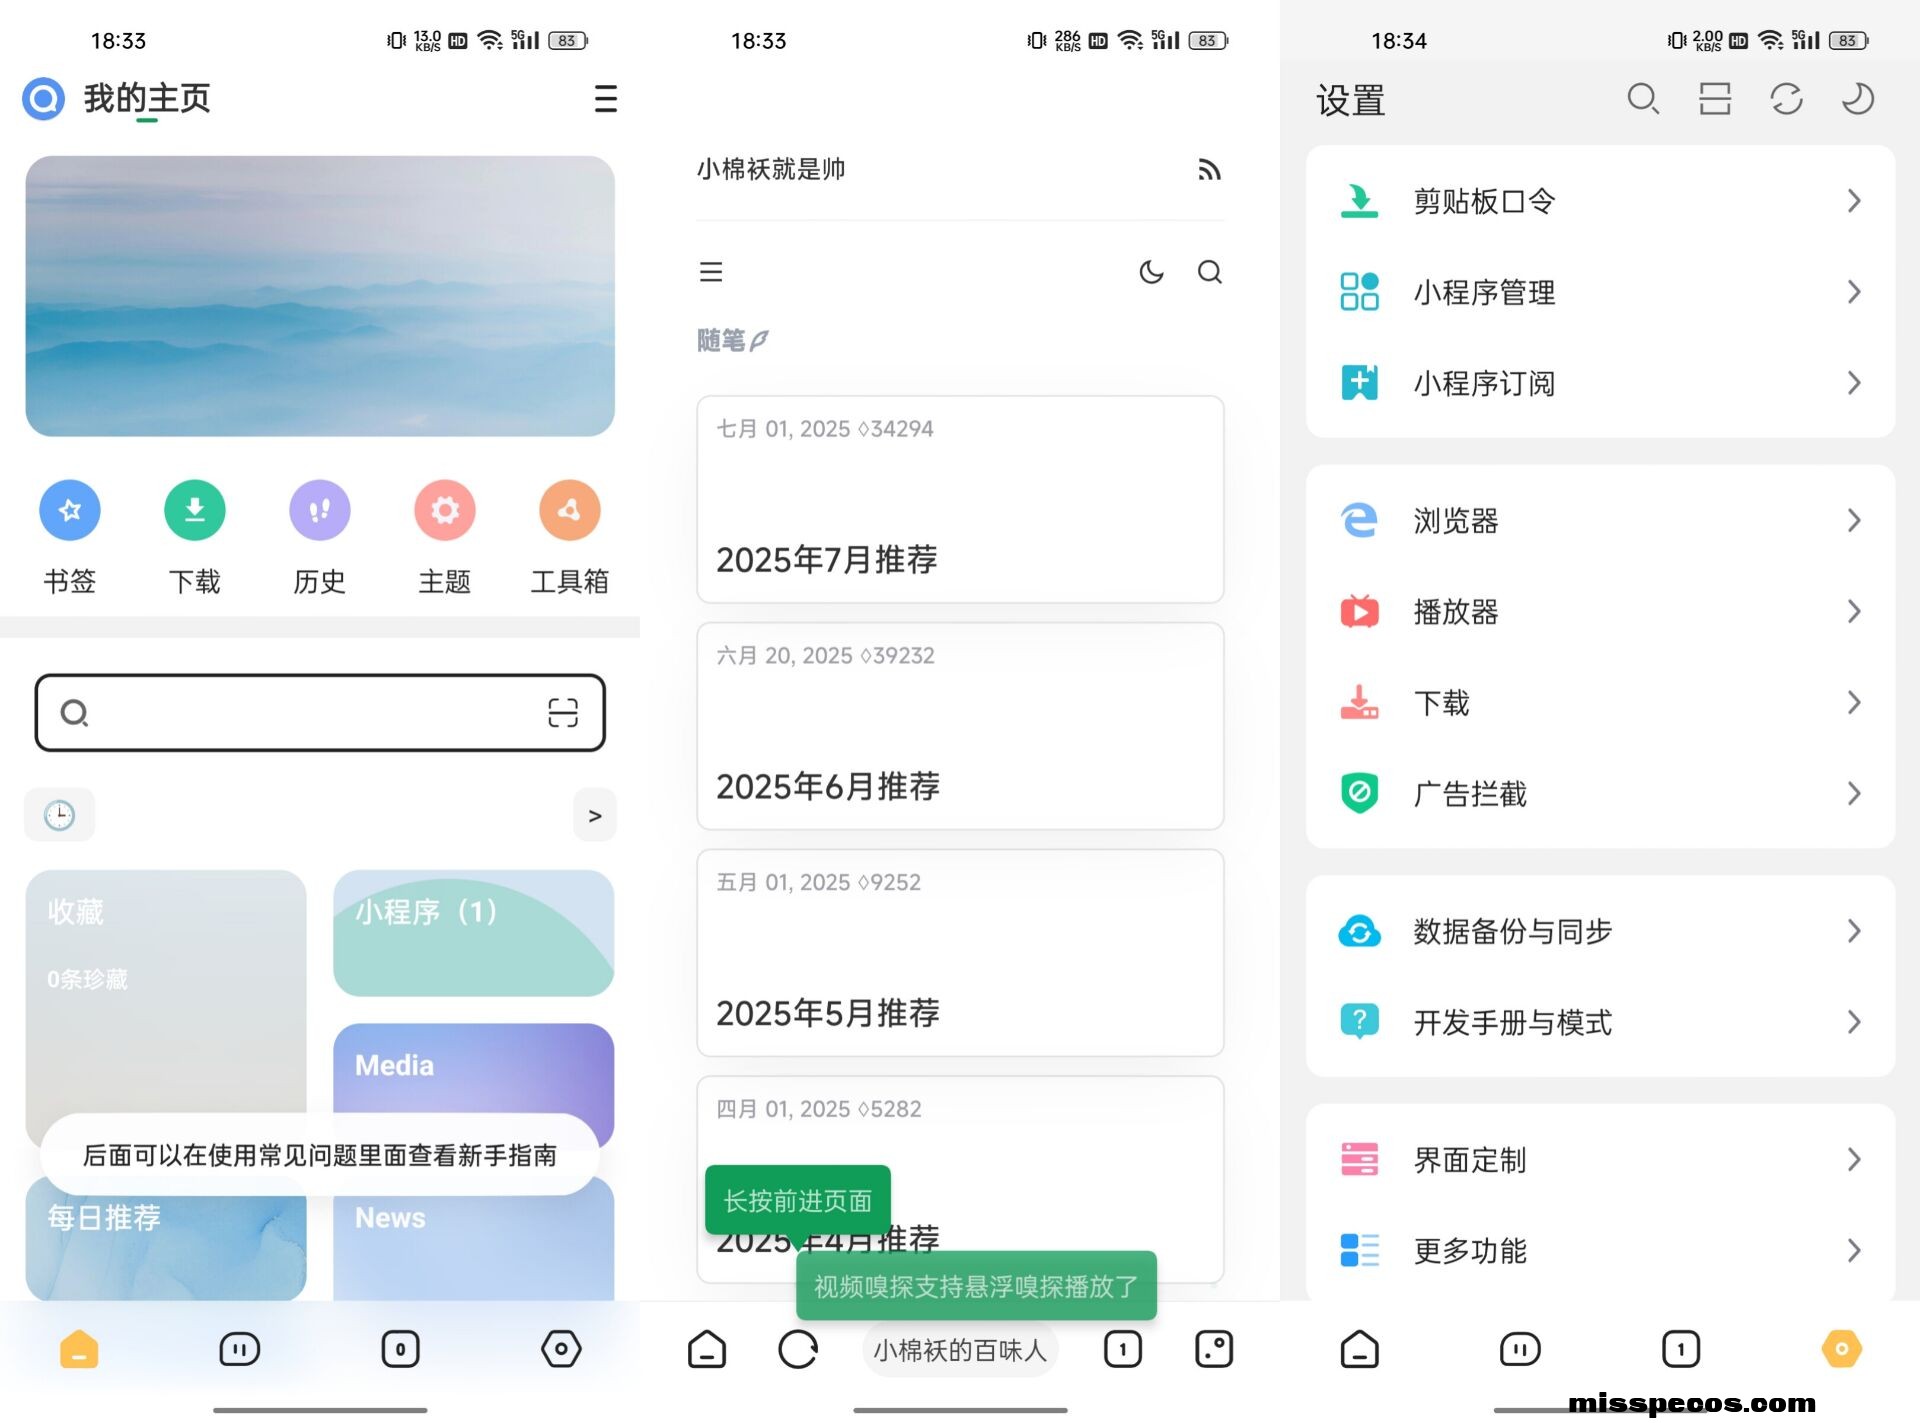Tap the 长按前进页面 tooltip

798,1200
